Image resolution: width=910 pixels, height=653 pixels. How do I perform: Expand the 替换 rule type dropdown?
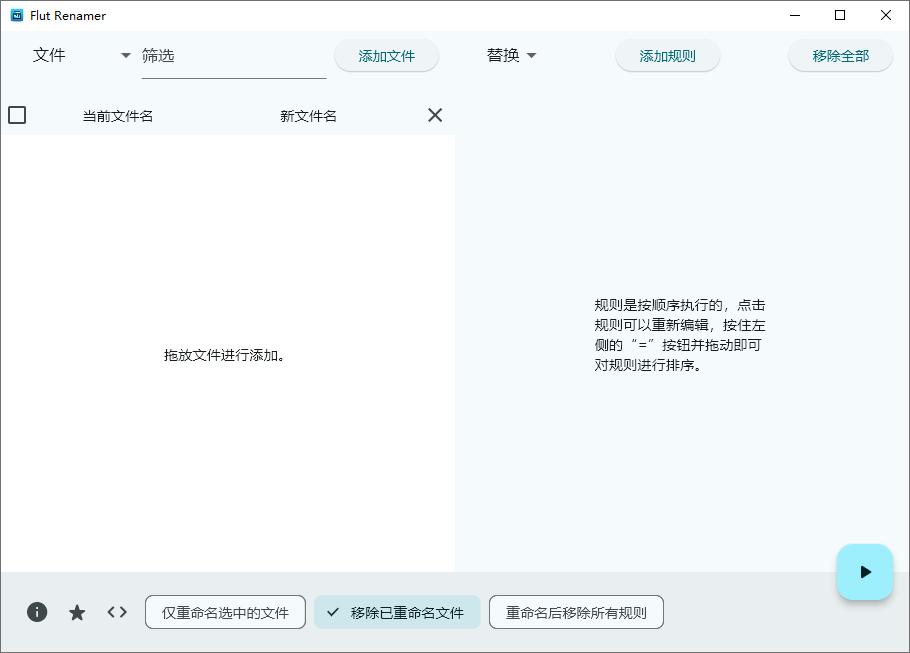(x=511, y=56)
